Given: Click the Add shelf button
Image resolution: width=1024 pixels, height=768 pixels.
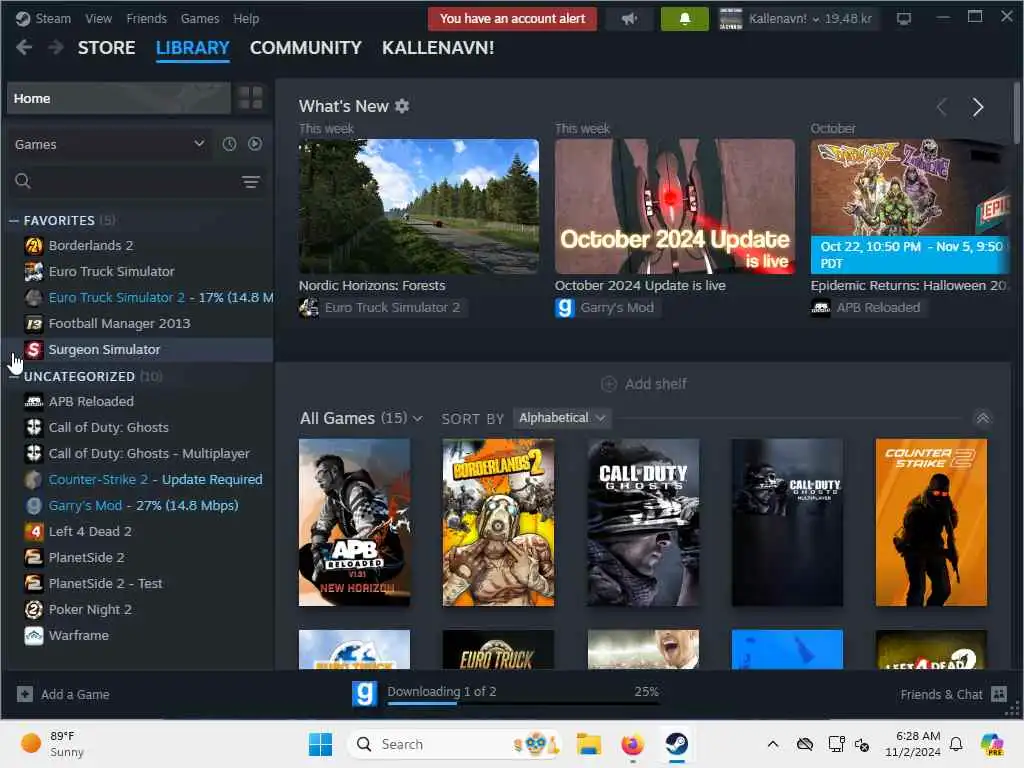Looking at the screenshot, I should [644, 384].
